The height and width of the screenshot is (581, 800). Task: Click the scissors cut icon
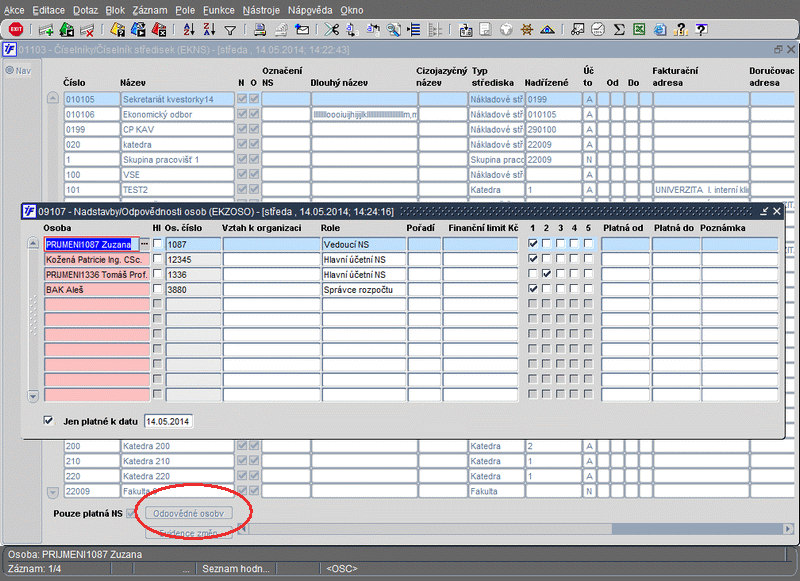[x=331, y=30]
